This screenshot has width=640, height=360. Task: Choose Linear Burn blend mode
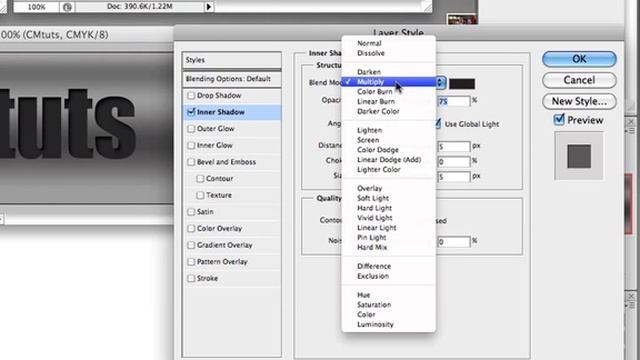tap(389, 101)
